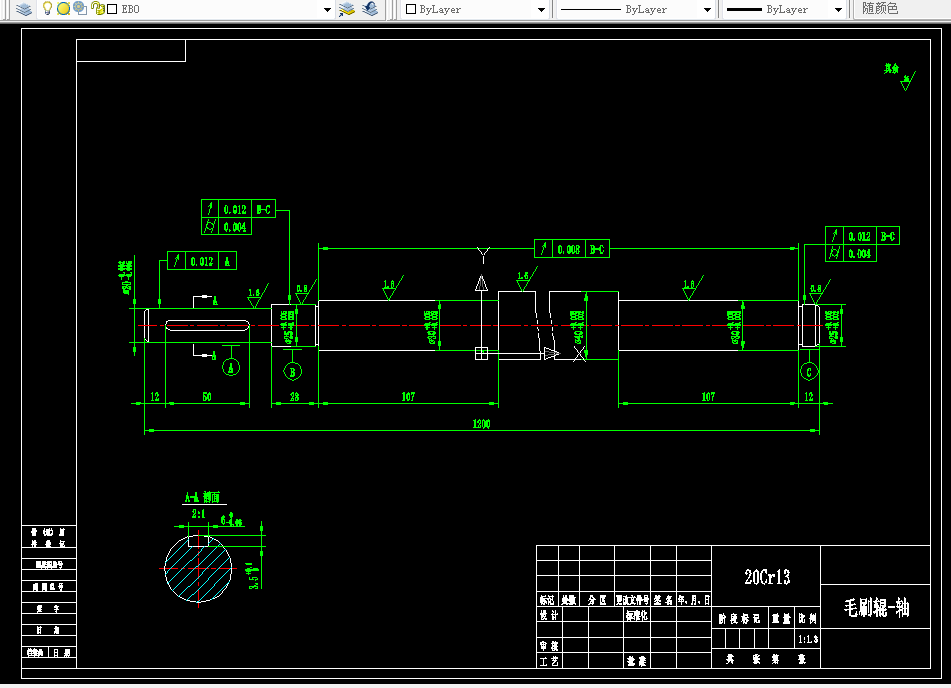This screenshot has width=951, height=688.
Task: Click the Layer Previous icon
Action: (x=369, y=9)
